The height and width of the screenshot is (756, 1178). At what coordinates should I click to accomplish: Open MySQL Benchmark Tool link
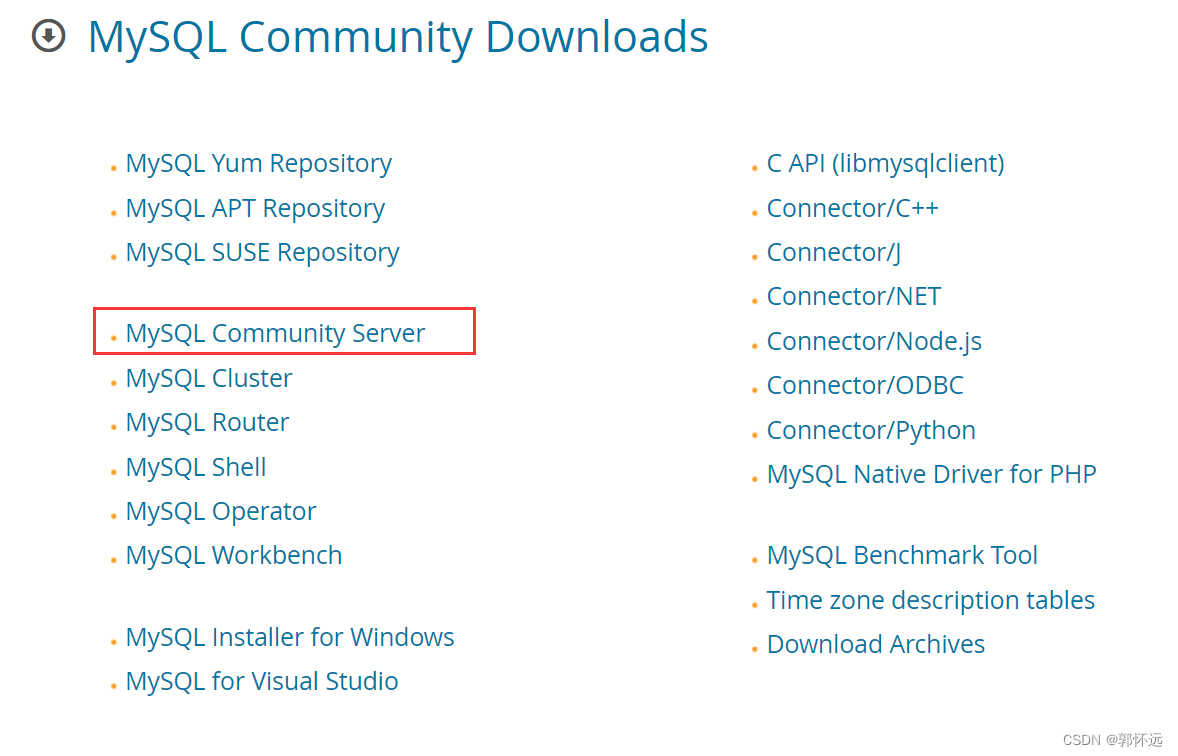pos(902,555)
